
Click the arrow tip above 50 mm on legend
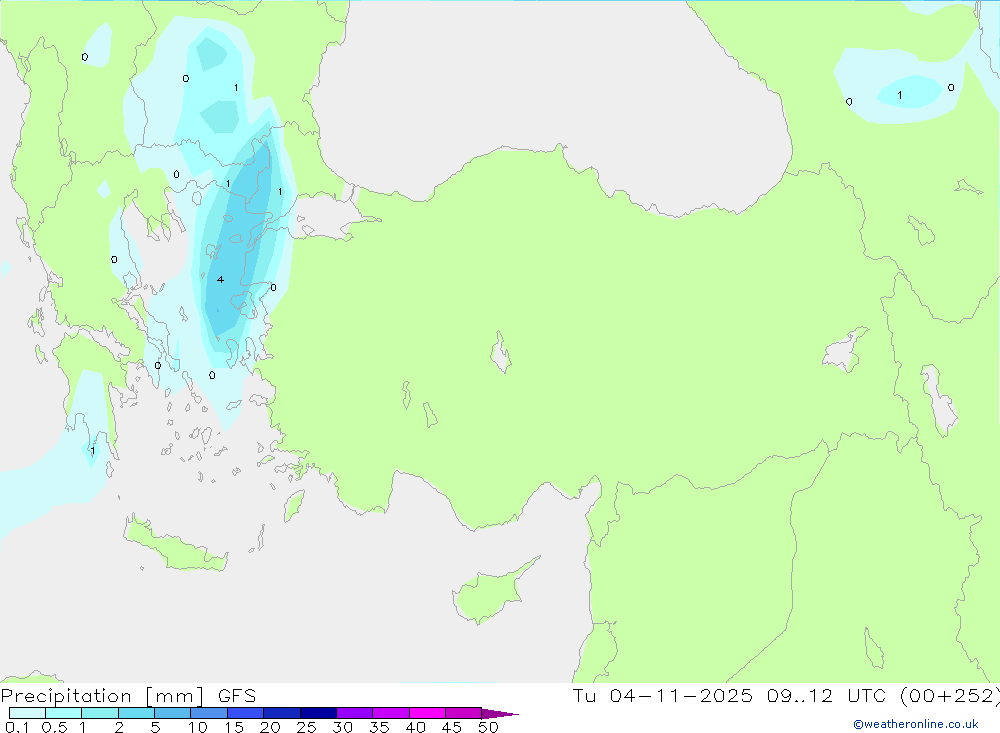coord(499,713)
